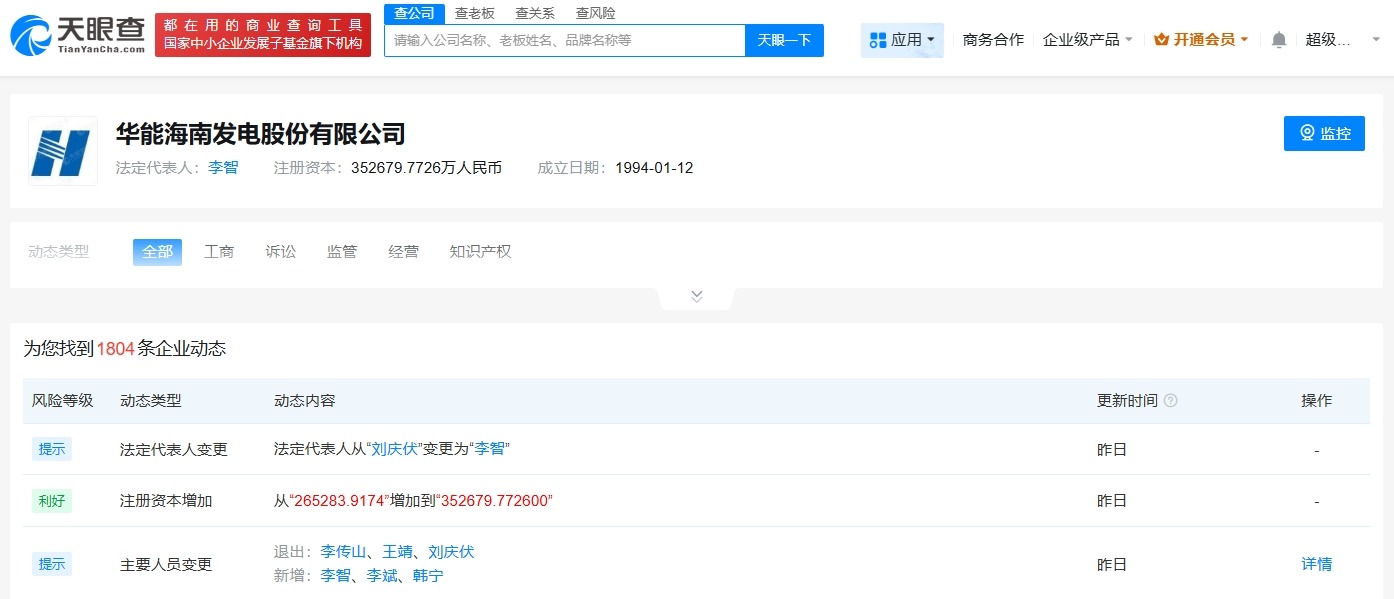1394x599 pixels.
Task: Click the 商务合作 menu item
Action: coord(993,39)
